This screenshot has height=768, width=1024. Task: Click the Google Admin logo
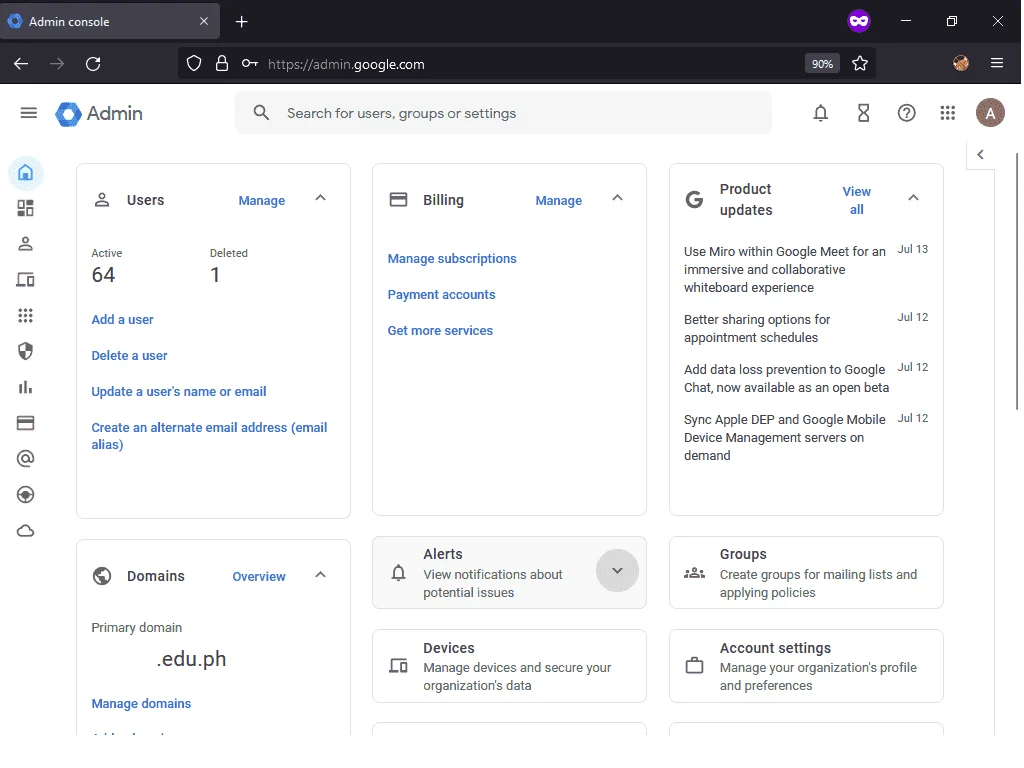99,114
